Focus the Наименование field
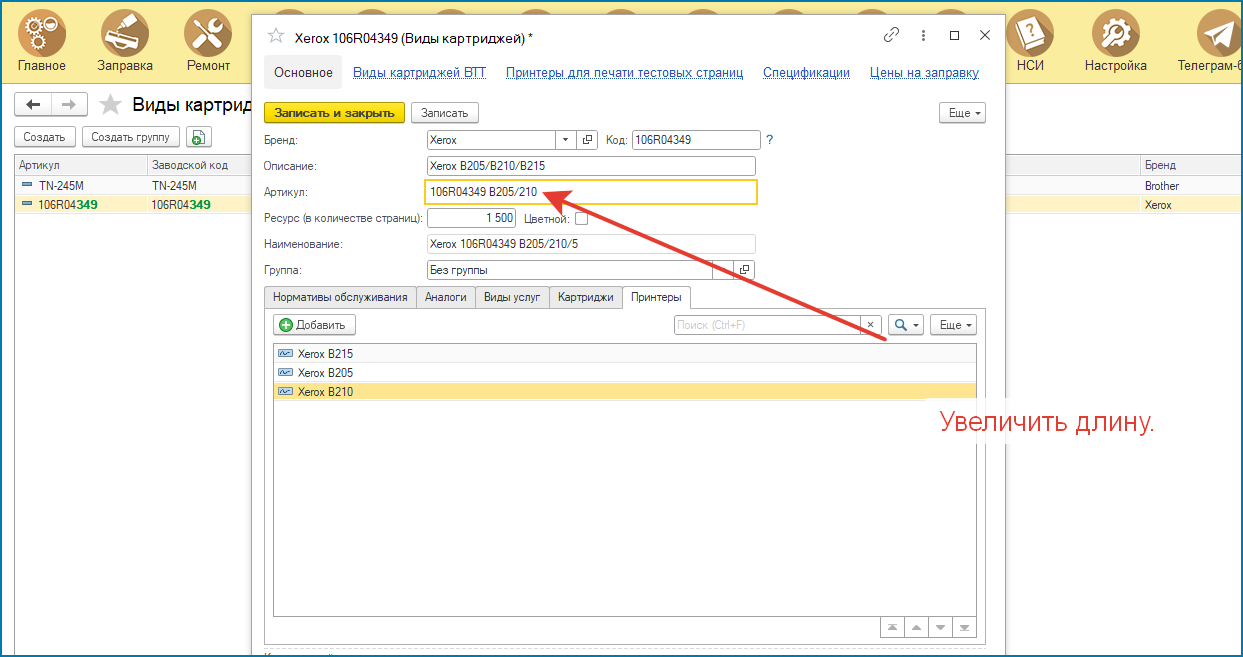The height and width of the screenshot is (657, 1243). (591, 244)
